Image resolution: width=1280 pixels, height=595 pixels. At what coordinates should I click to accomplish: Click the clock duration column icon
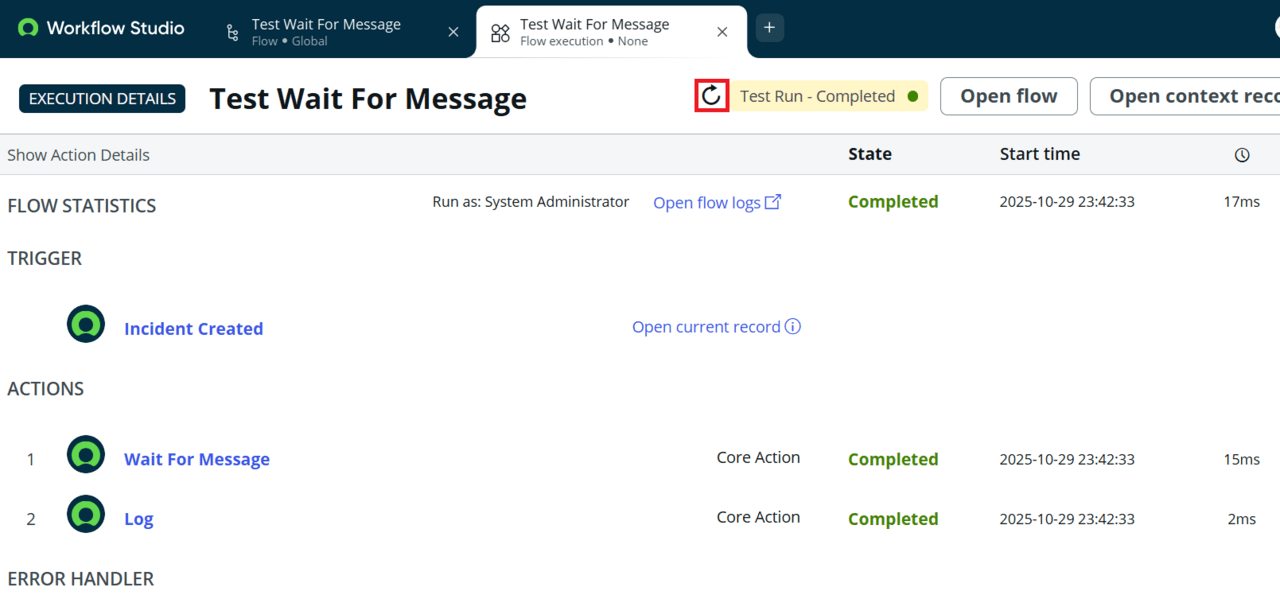pos(1242,155)
